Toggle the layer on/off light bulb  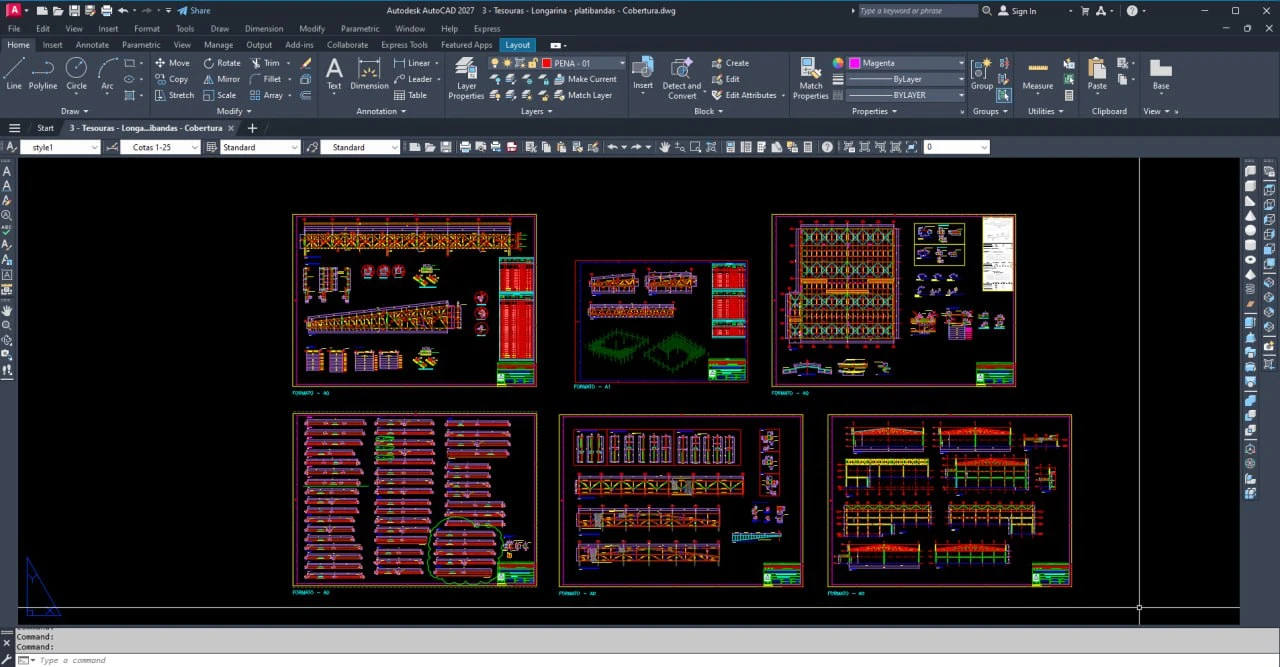click(x=494, y=63)
